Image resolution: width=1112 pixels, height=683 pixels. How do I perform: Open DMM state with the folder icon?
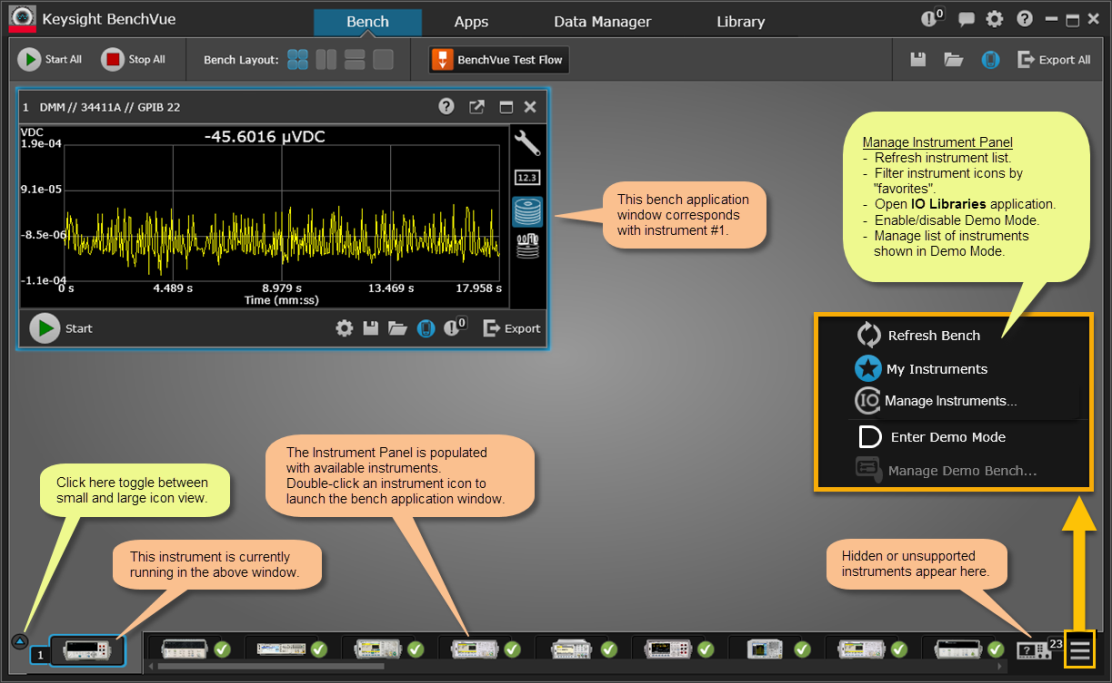click(x=397, y=328)
